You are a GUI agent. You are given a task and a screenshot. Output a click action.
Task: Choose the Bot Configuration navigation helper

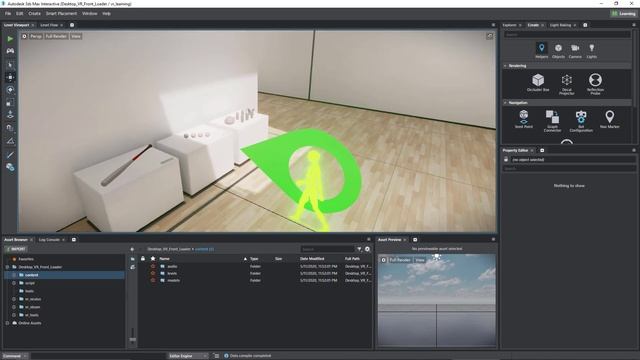pyautogui.click(x=581, y=121)
